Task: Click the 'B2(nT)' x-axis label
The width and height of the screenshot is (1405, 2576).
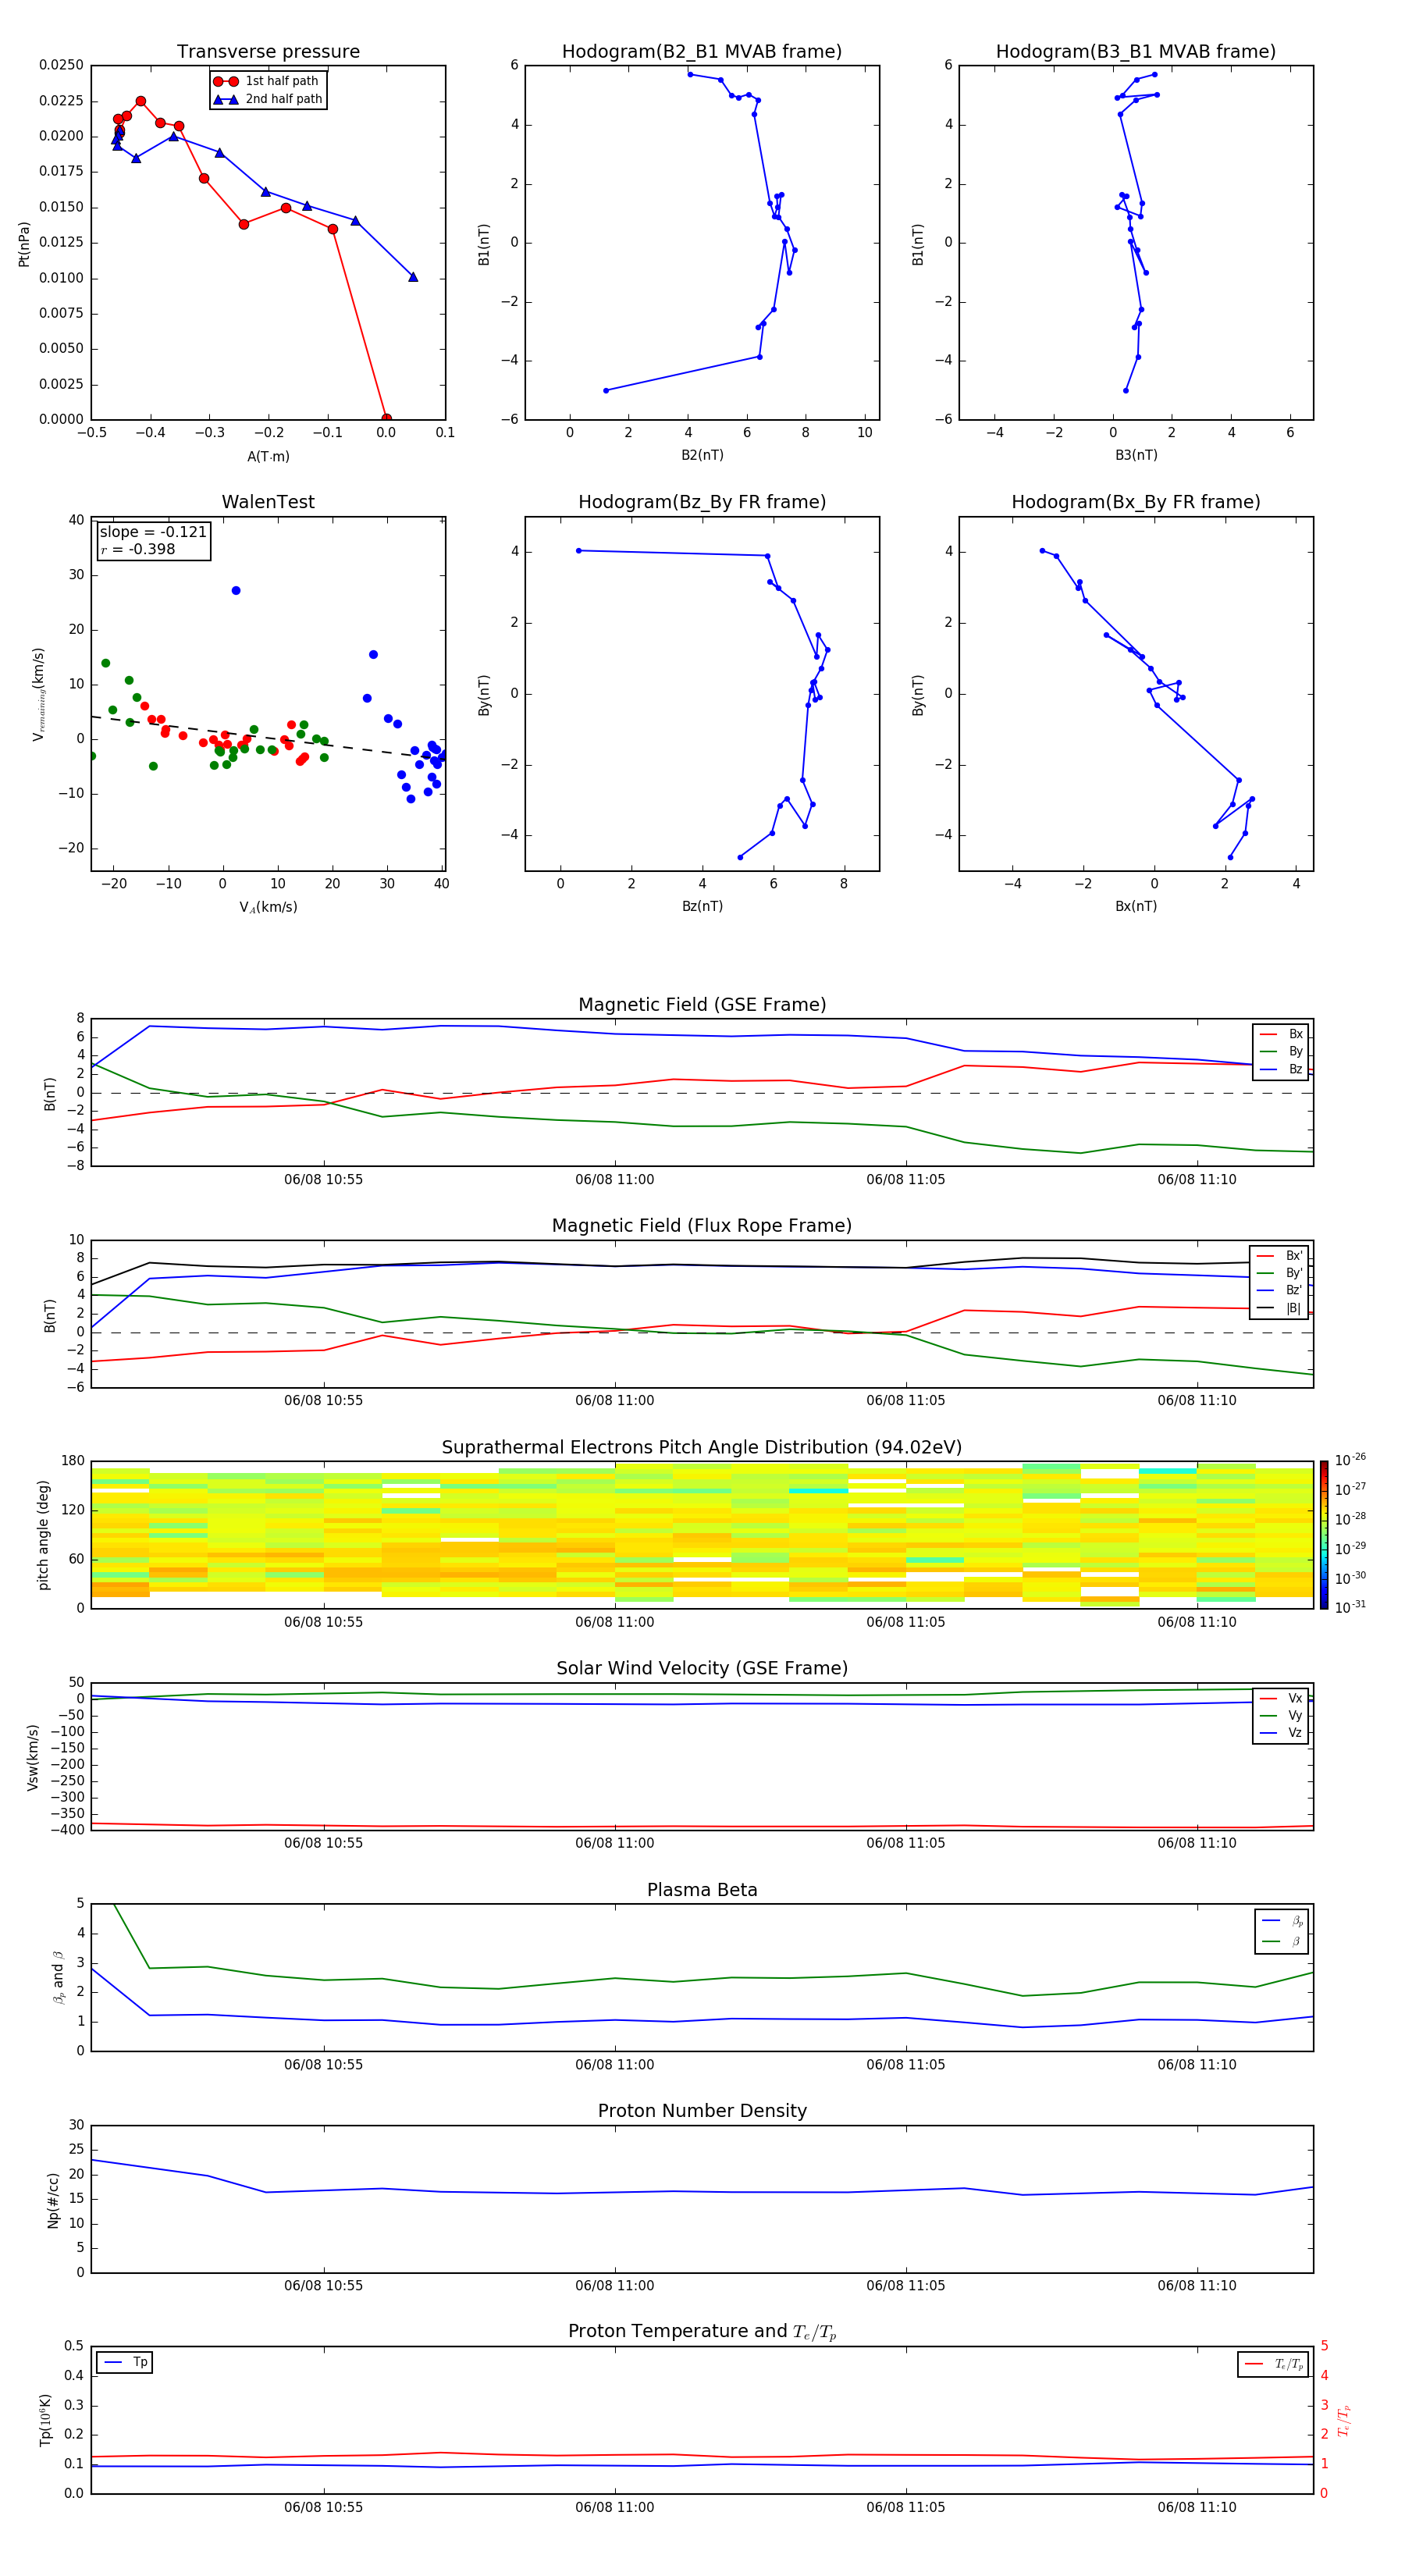Action: click(702, 455)
